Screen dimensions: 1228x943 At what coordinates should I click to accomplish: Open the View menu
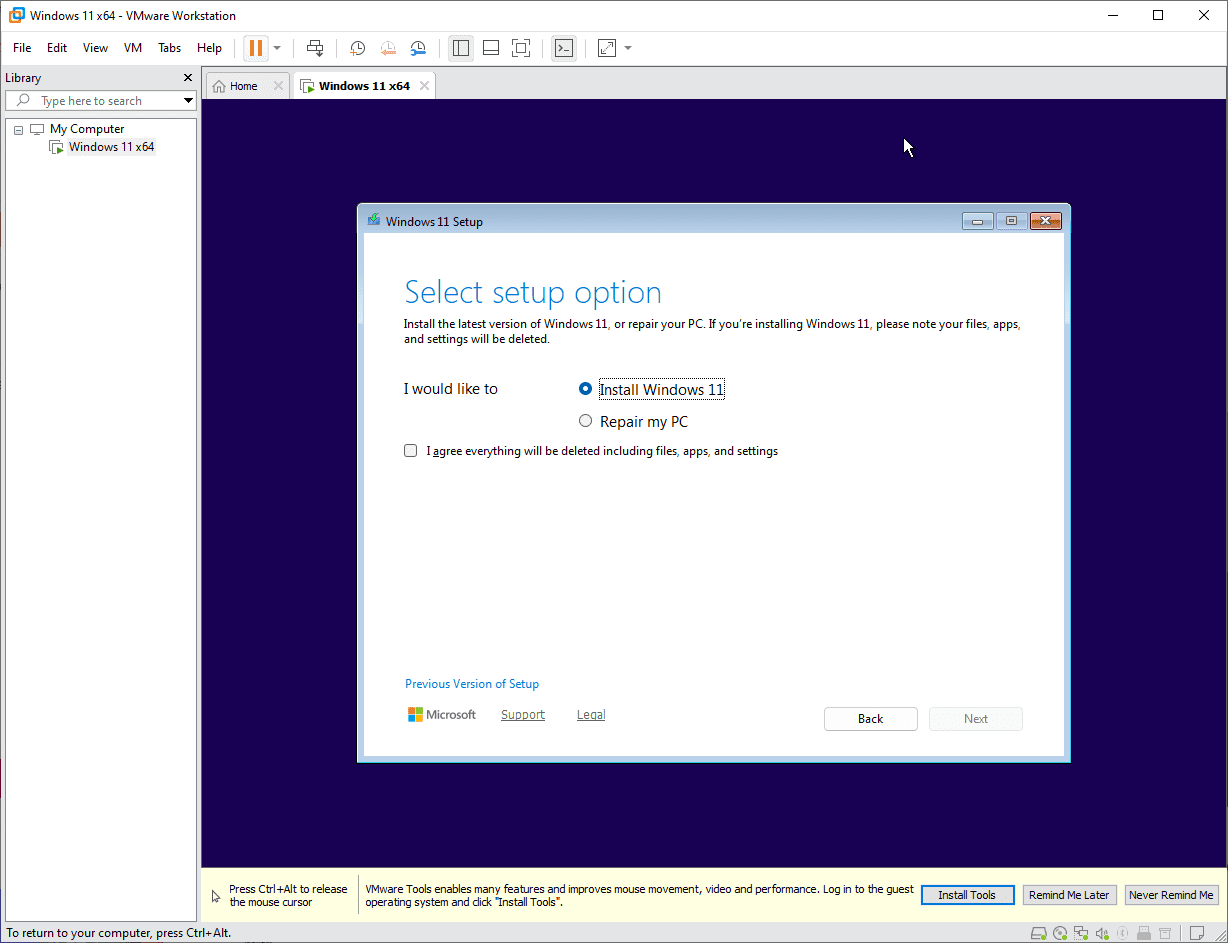click(x=95, y=48)
